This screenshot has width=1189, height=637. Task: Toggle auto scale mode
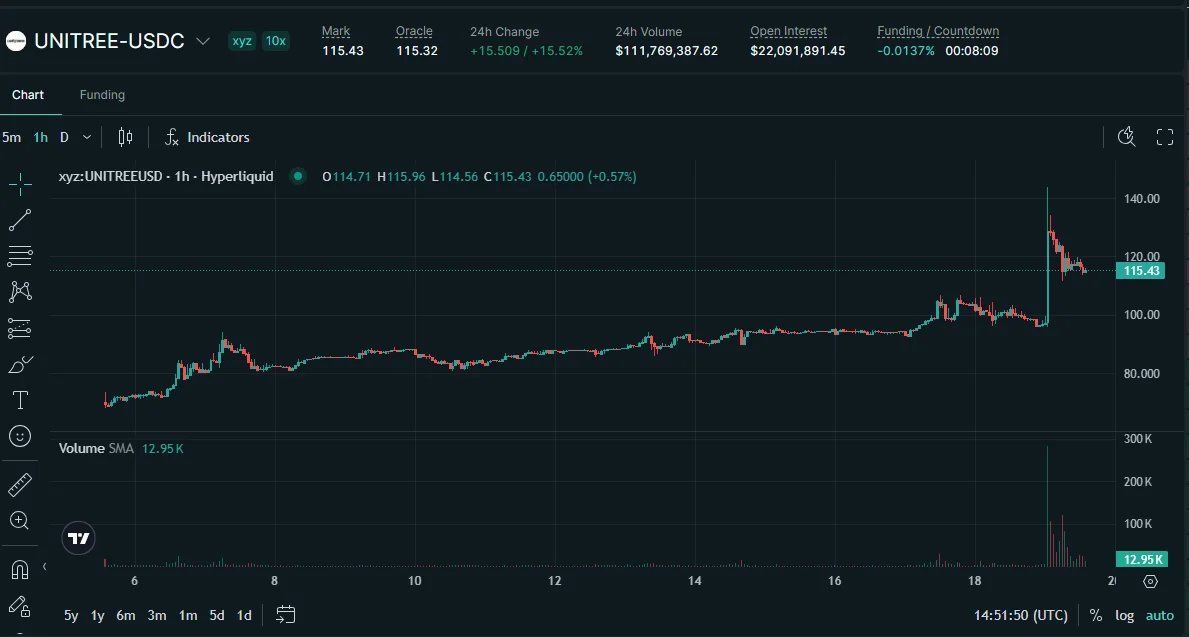[1159, 615]
